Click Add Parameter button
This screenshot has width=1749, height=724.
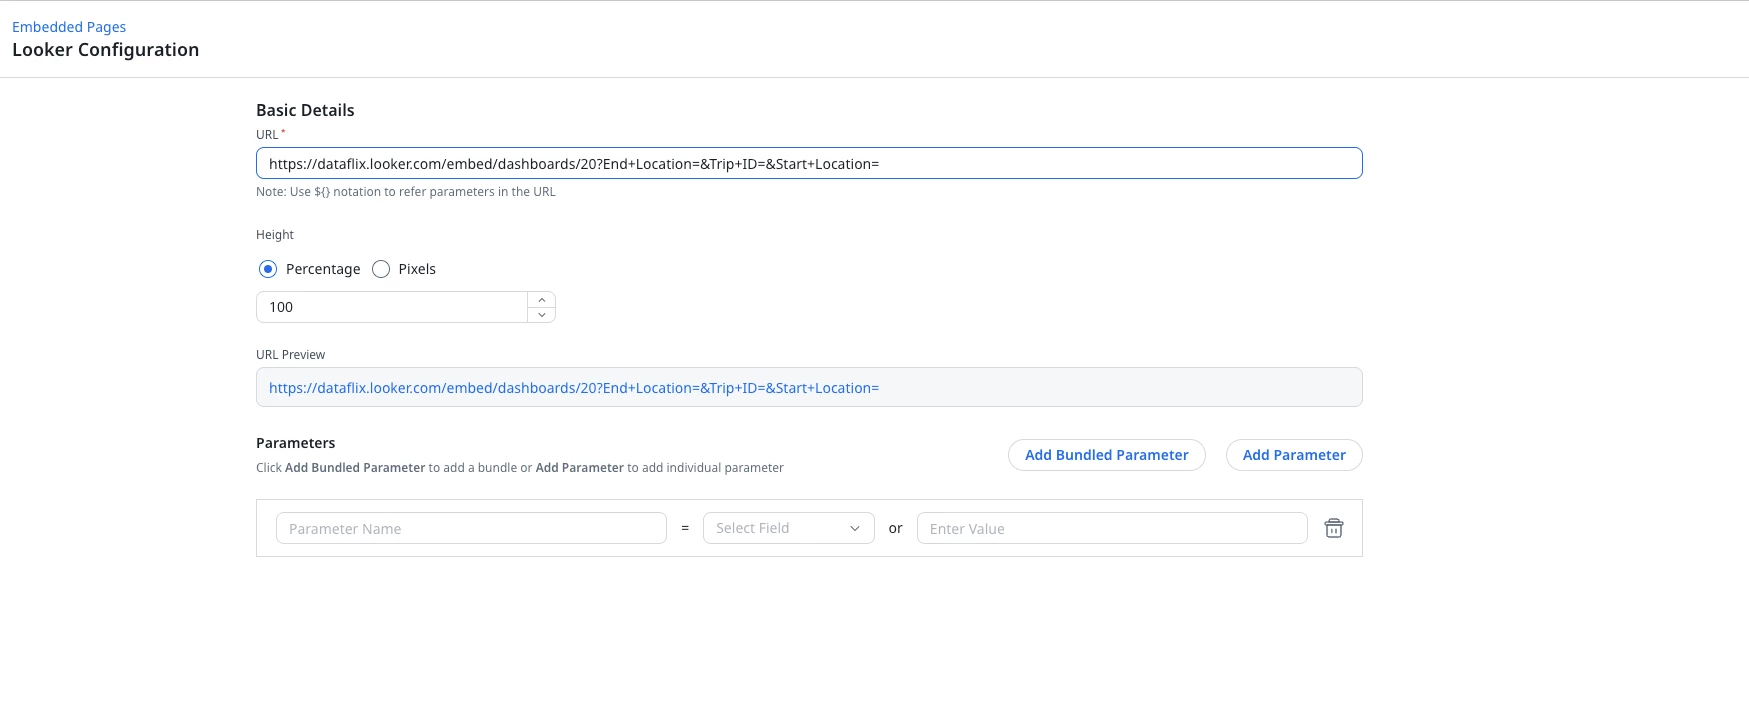point(1294,455)
